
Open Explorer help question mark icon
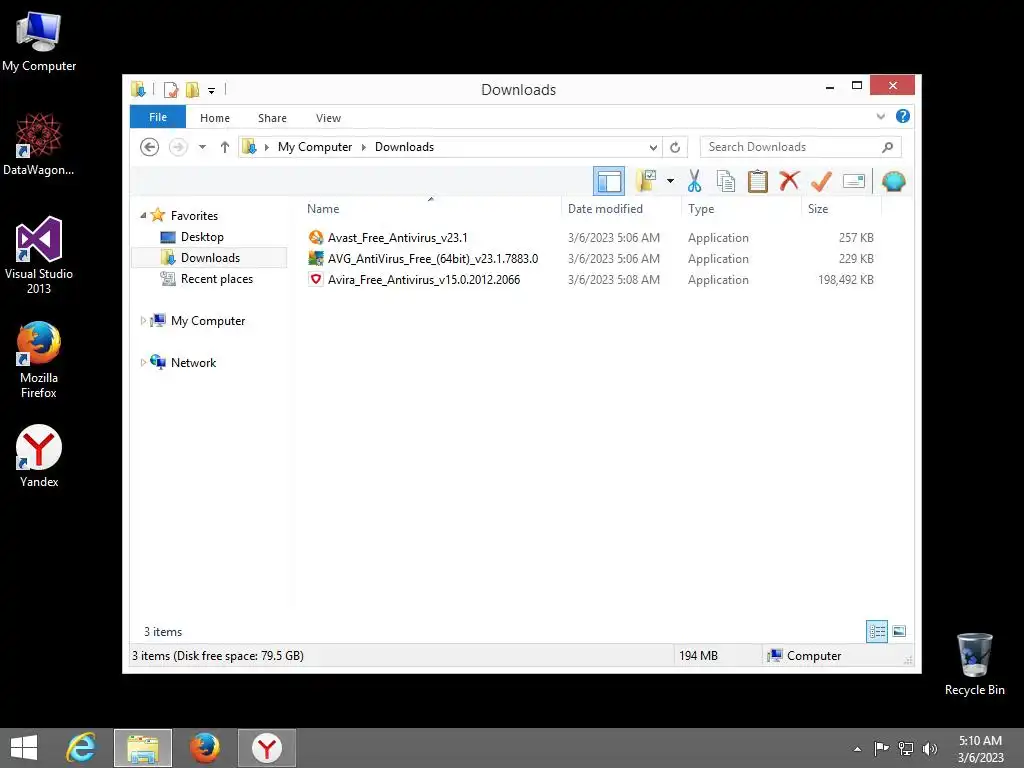coord(903,116)
